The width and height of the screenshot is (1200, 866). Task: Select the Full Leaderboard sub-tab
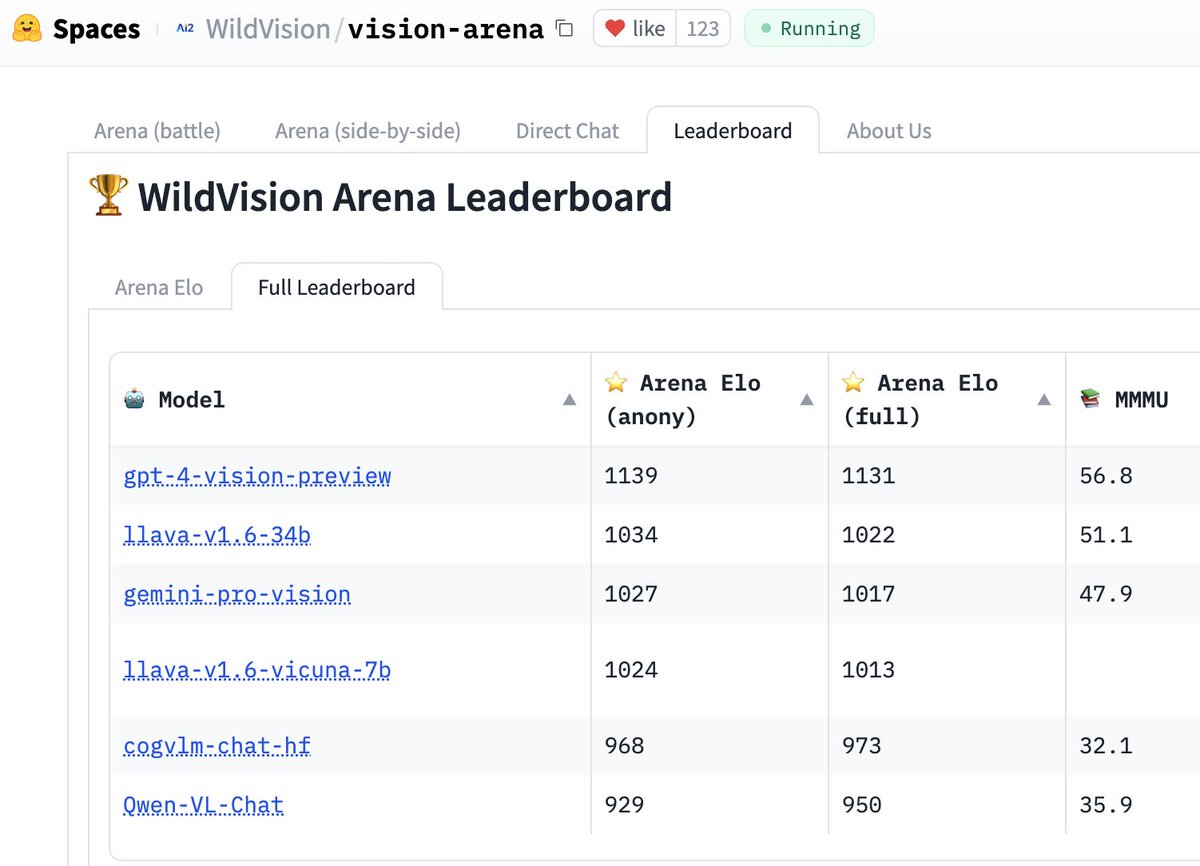pos(337,288)
